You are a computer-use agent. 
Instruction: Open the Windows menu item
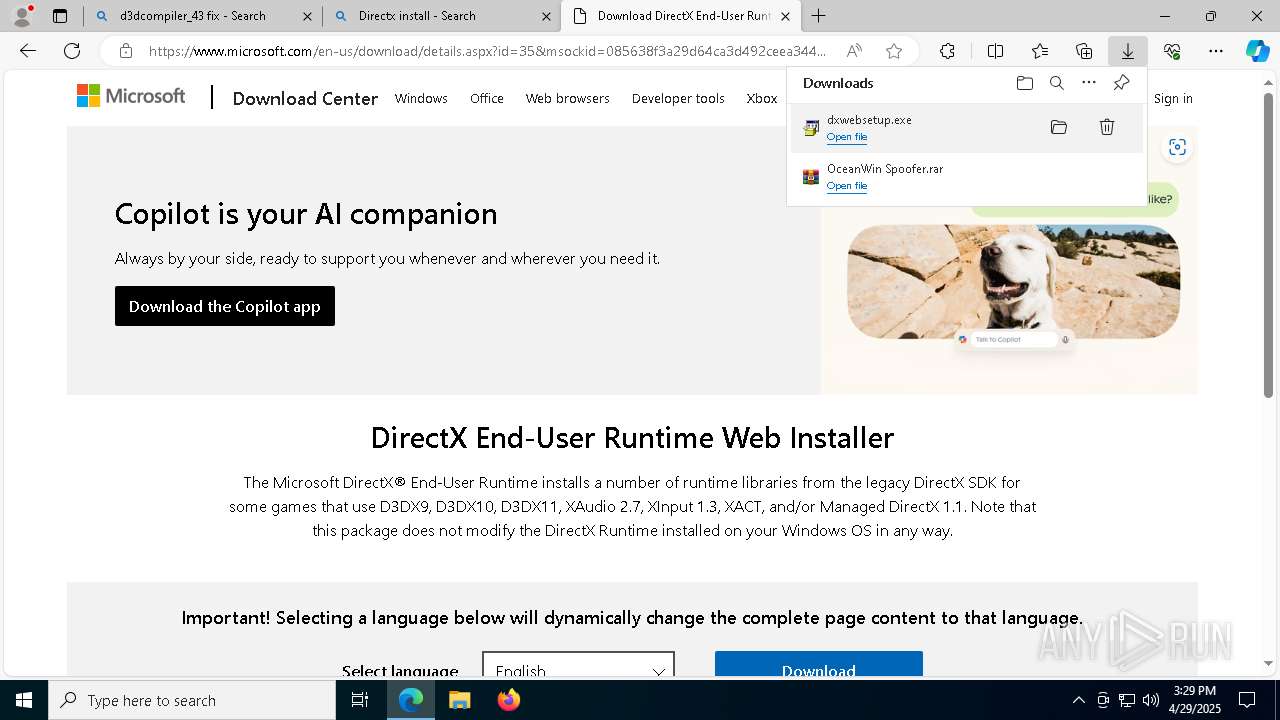click(x=421, y=98)
